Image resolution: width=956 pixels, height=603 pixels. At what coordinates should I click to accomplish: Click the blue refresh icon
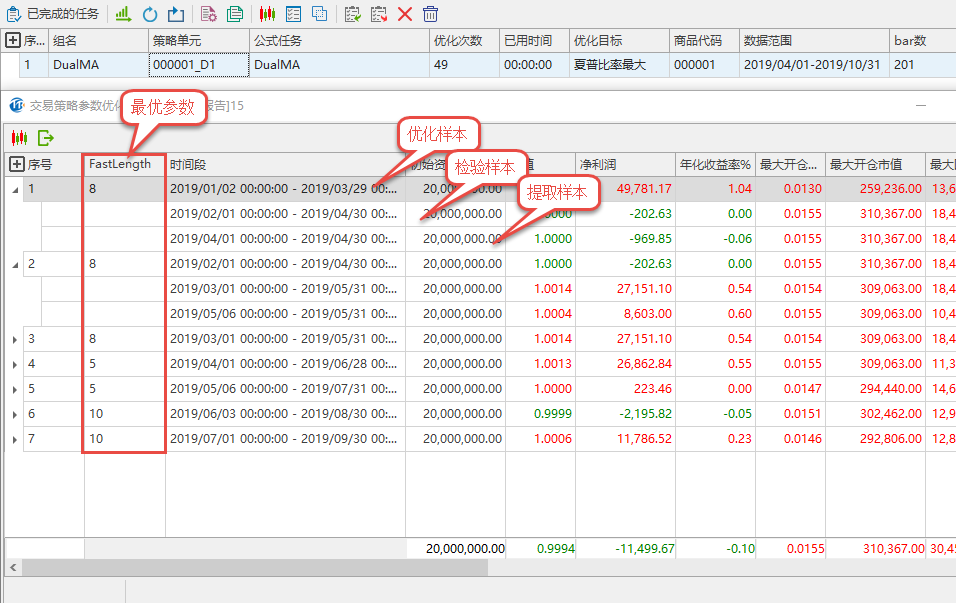click(x=150, y=14)
